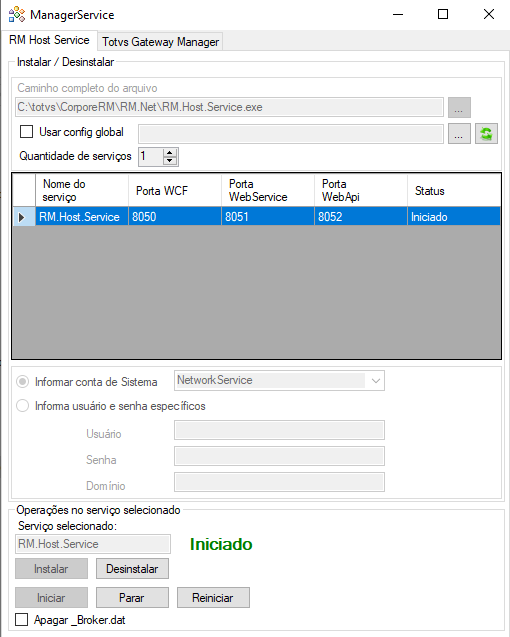This screenshot has height=637, width=510.
Task: Click the Porta WCF column header
Action: [175, 191]
